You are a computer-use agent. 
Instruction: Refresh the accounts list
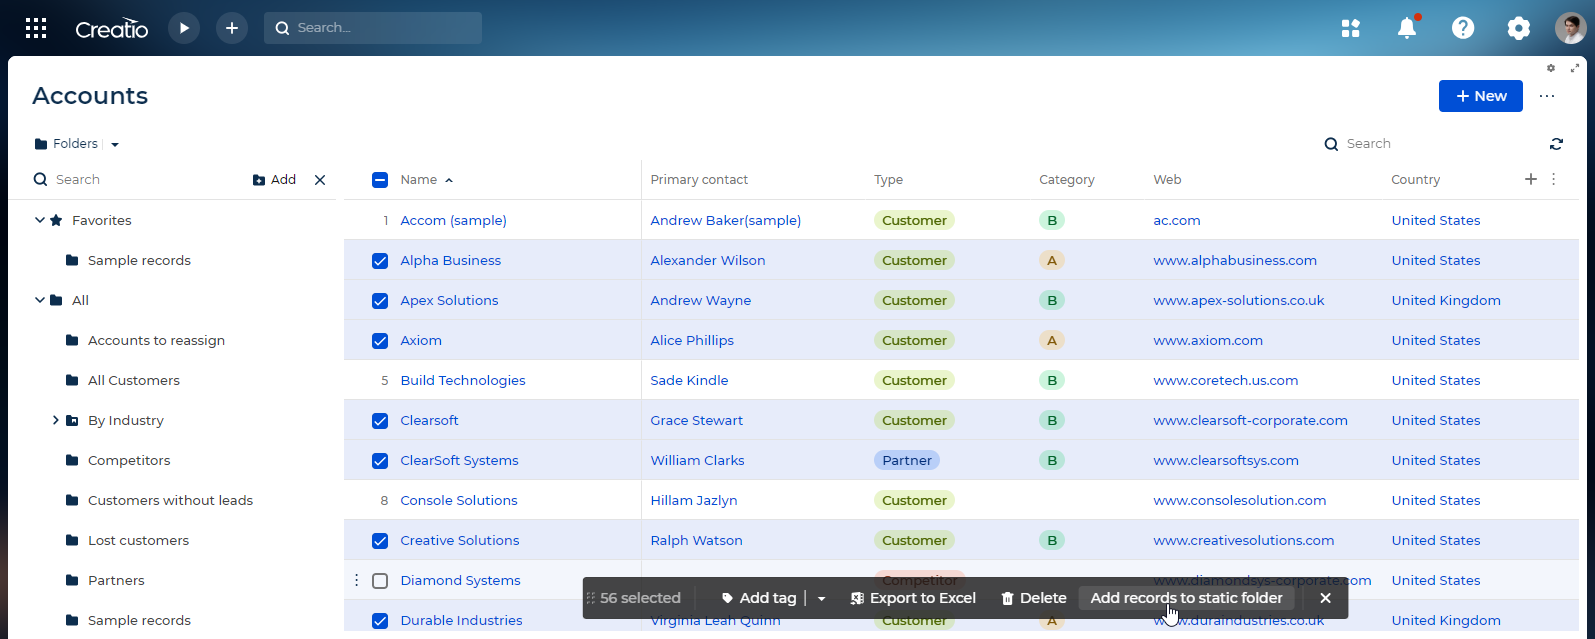[x=1556, y=144]
